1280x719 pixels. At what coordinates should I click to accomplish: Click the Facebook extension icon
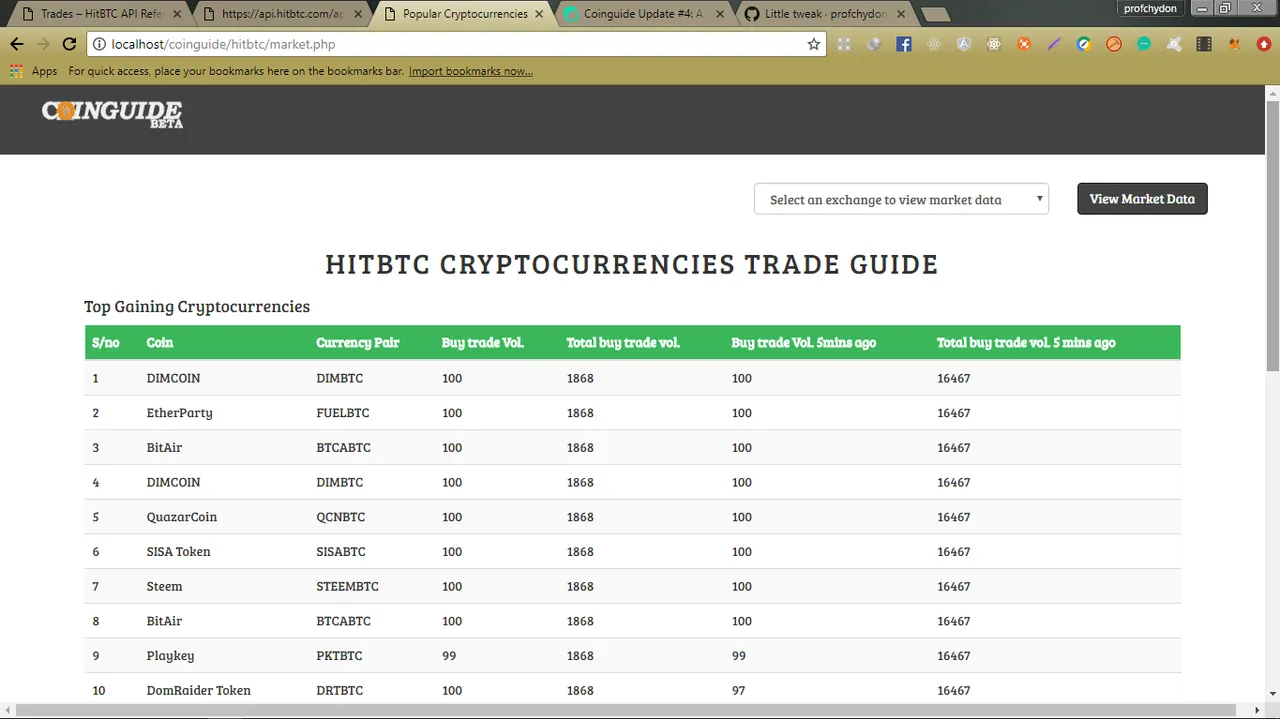tap(904, 44)
